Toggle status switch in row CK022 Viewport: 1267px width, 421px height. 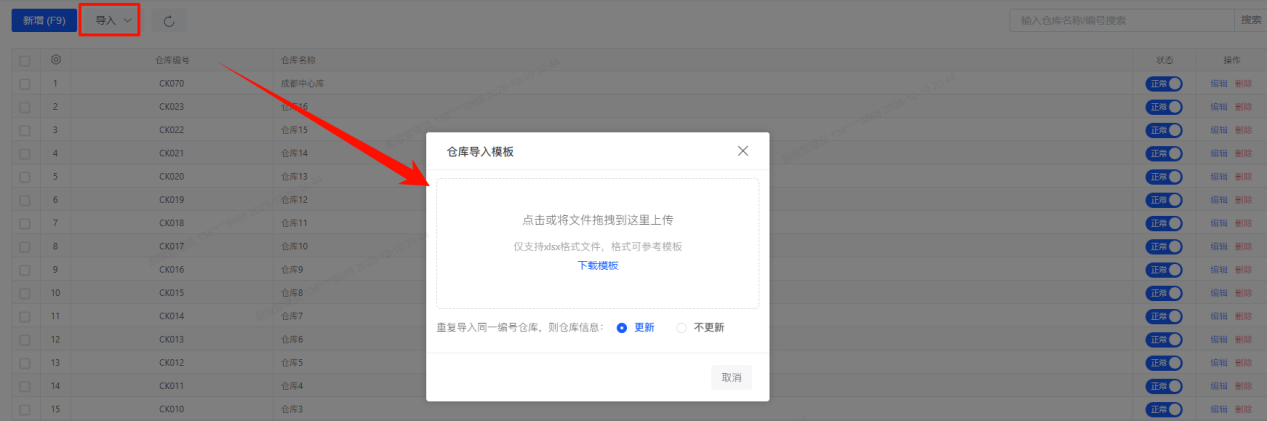pos(1164,130)
